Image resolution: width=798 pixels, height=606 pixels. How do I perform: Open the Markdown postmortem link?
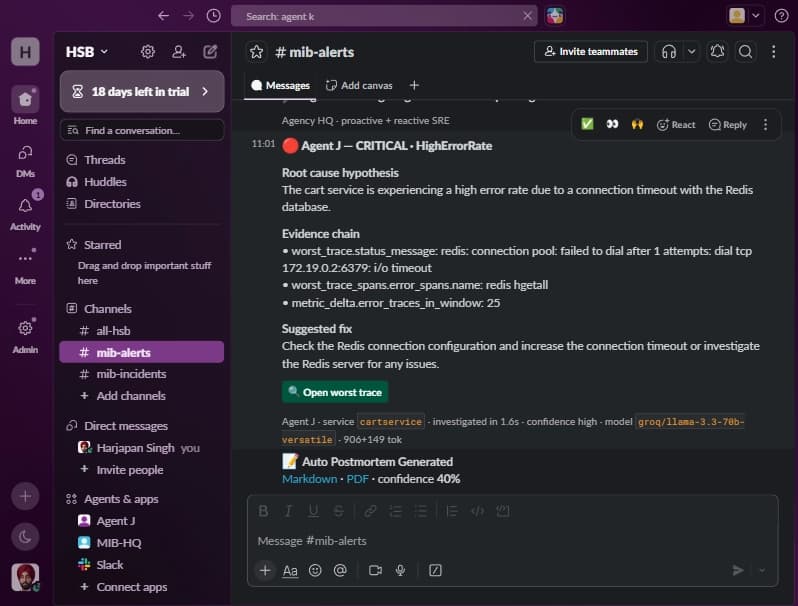pyautogui.click(x=309, y=479)
